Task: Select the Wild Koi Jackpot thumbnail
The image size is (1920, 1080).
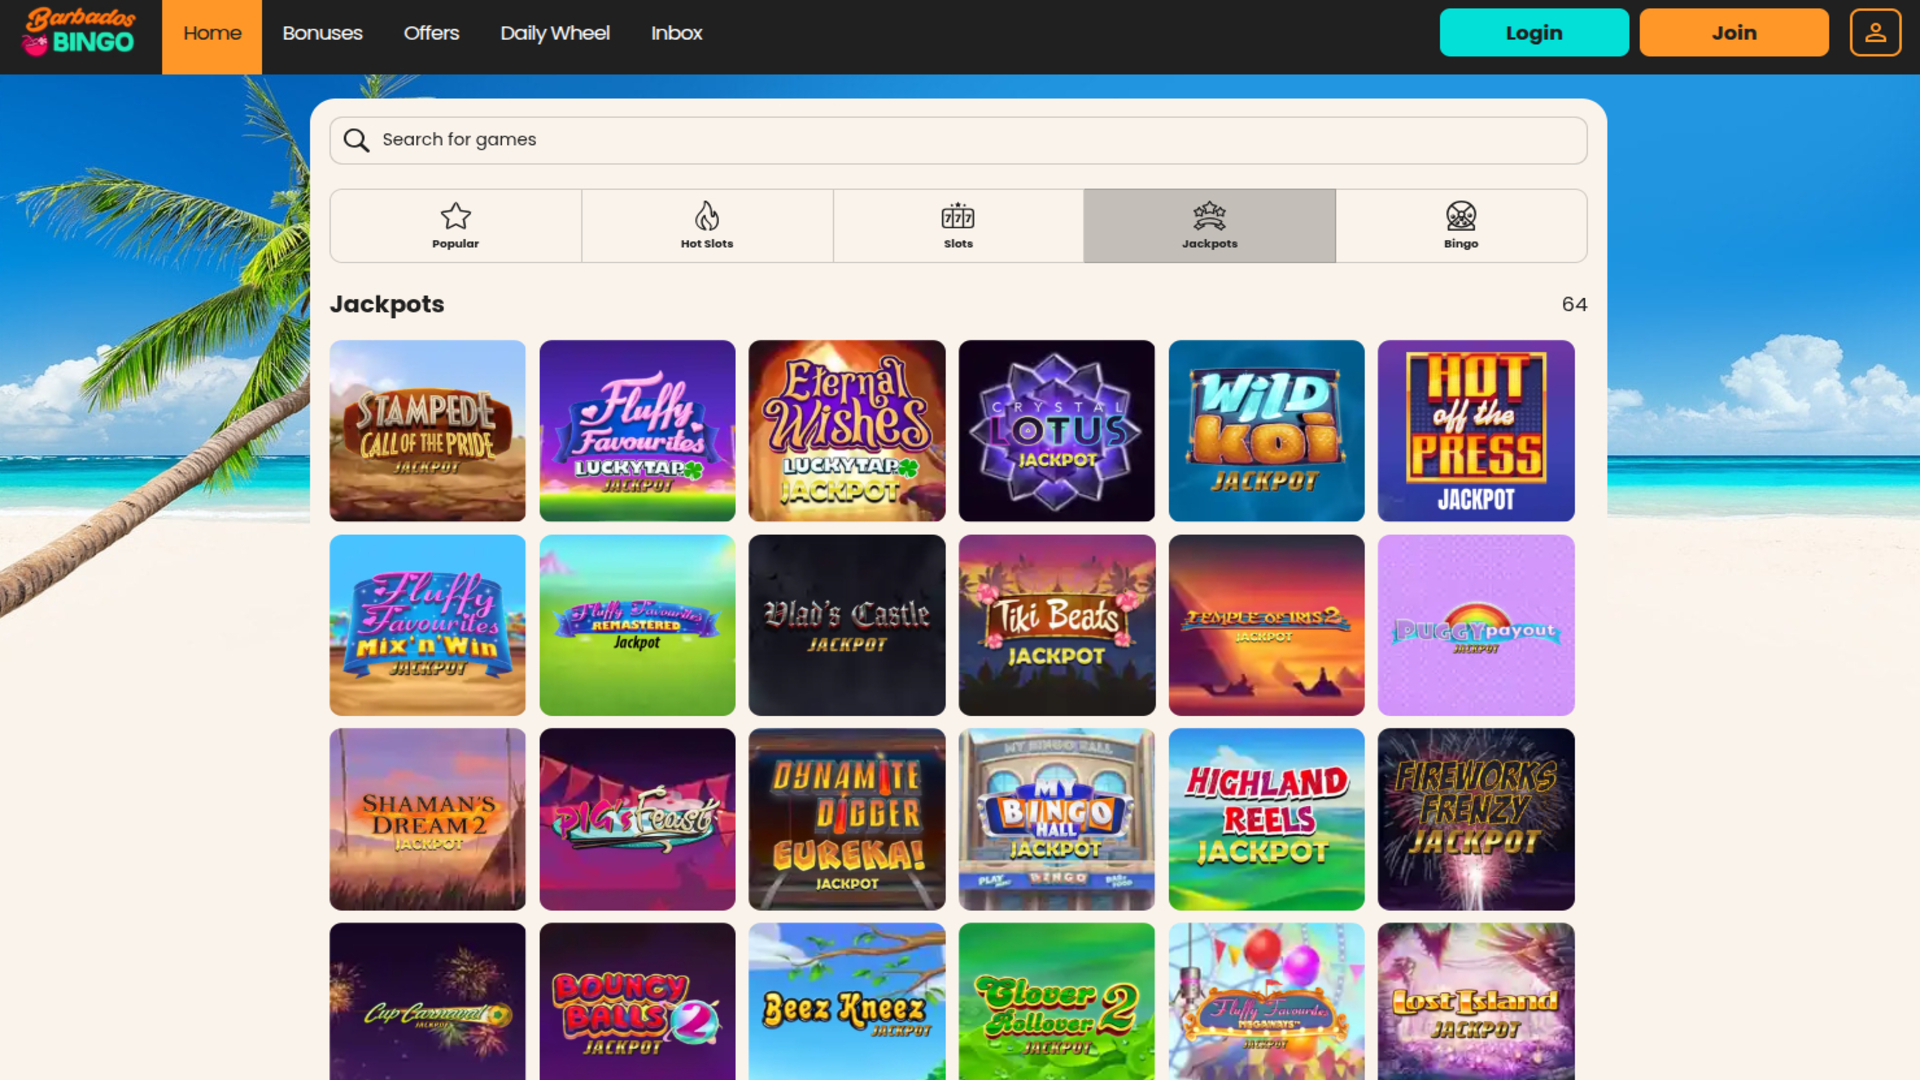Action: [x=1266, y=430]
